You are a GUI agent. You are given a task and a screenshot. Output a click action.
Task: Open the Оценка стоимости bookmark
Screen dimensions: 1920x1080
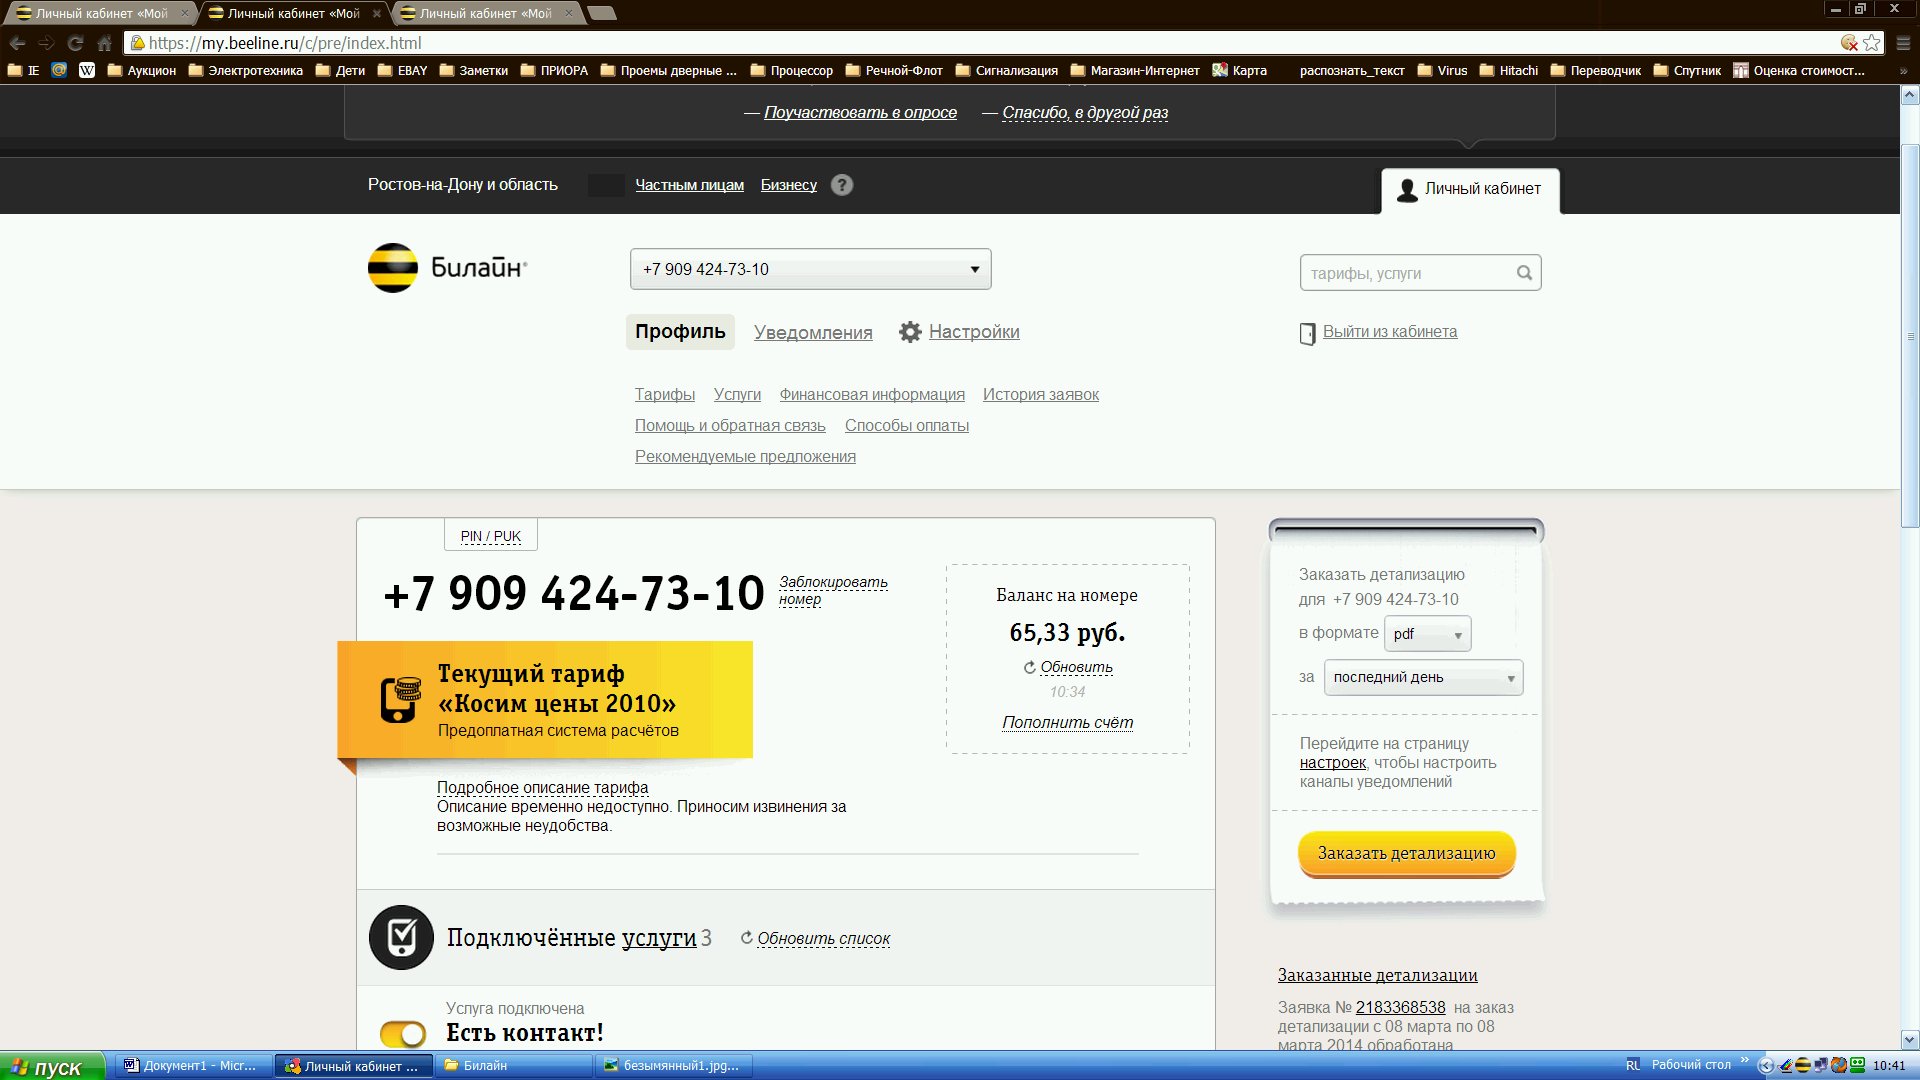1800,70
